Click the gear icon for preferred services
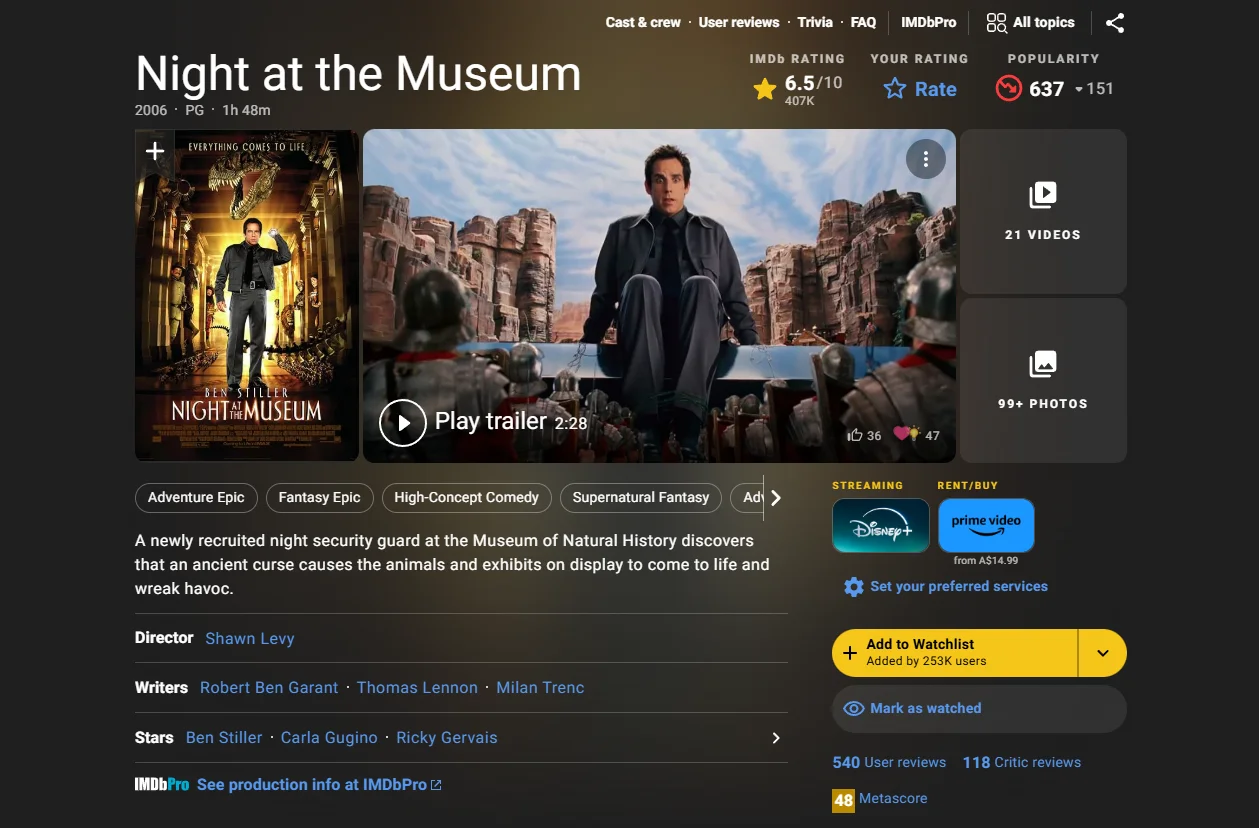1259x828 pixels. point(853,587)
